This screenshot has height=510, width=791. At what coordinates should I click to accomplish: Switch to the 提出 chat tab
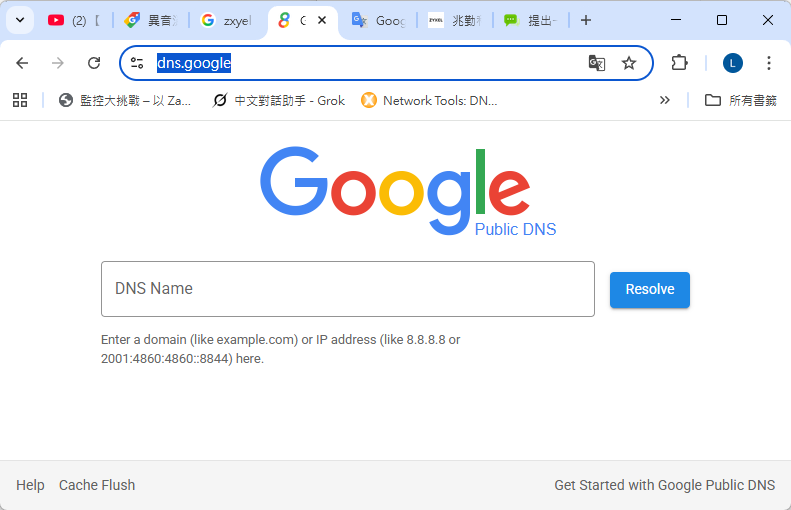point(530,20)
